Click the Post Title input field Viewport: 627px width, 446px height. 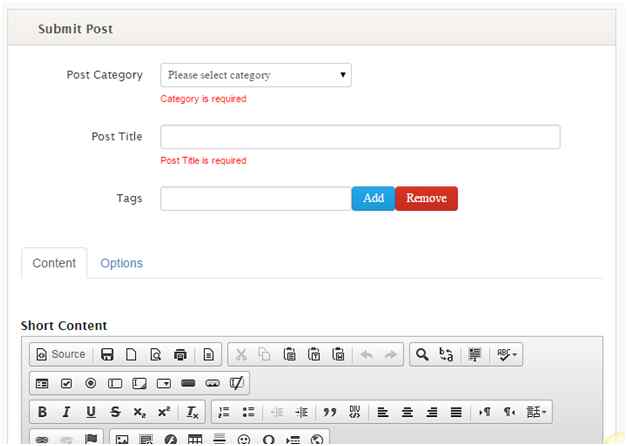[360, 137]
